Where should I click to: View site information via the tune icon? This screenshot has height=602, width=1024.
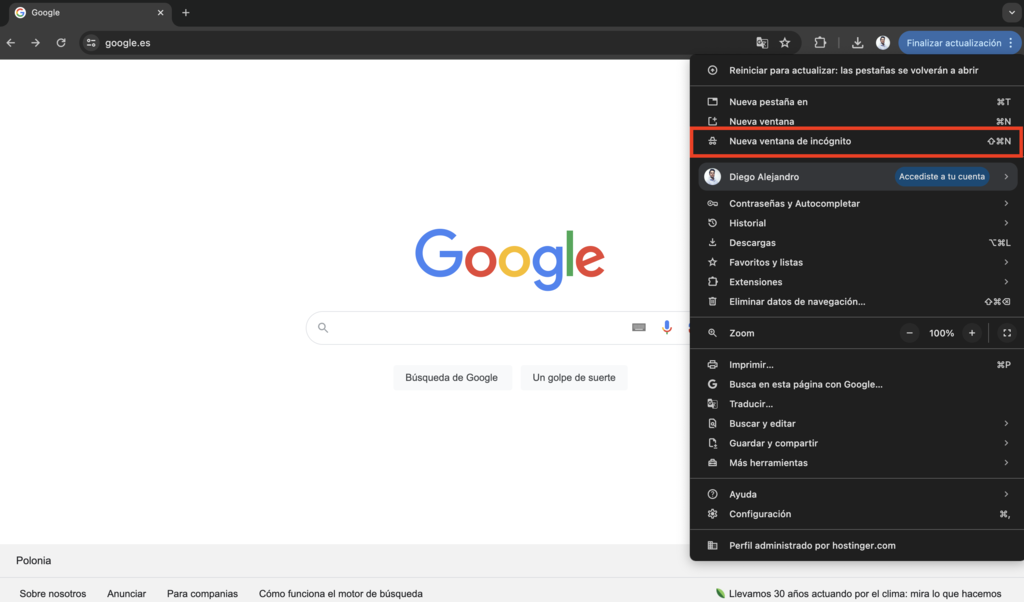(91, 42)
